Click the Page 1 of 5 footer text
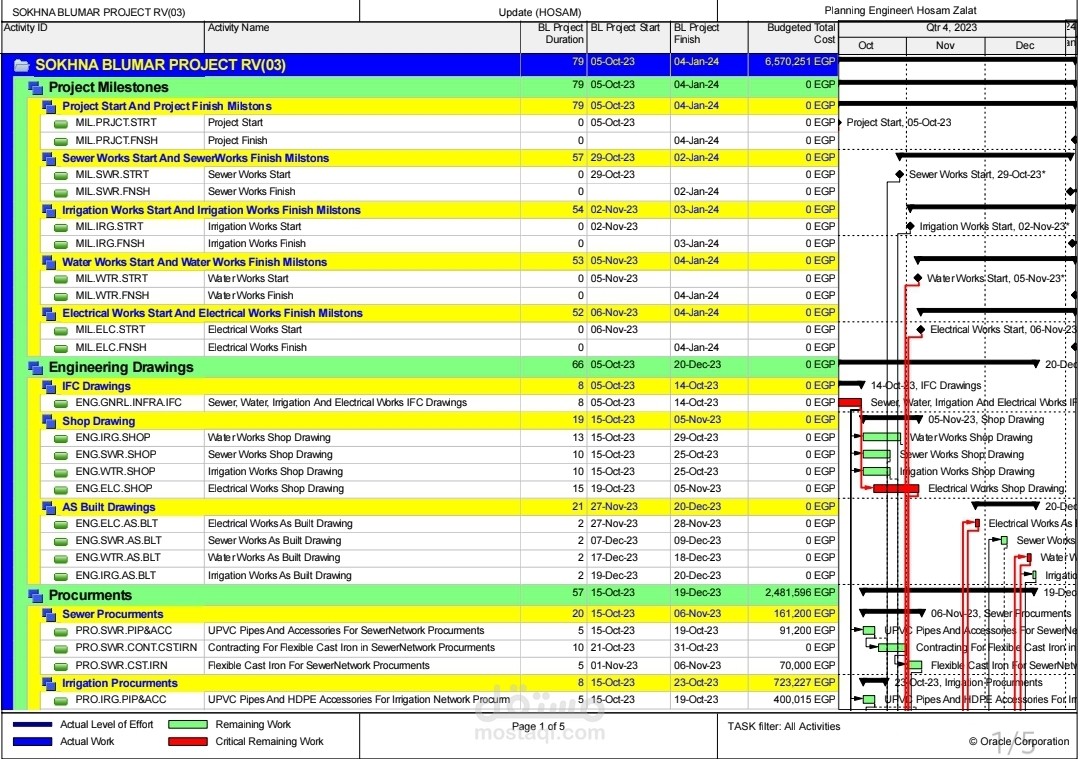1080x759 pixels. [538, 726]
